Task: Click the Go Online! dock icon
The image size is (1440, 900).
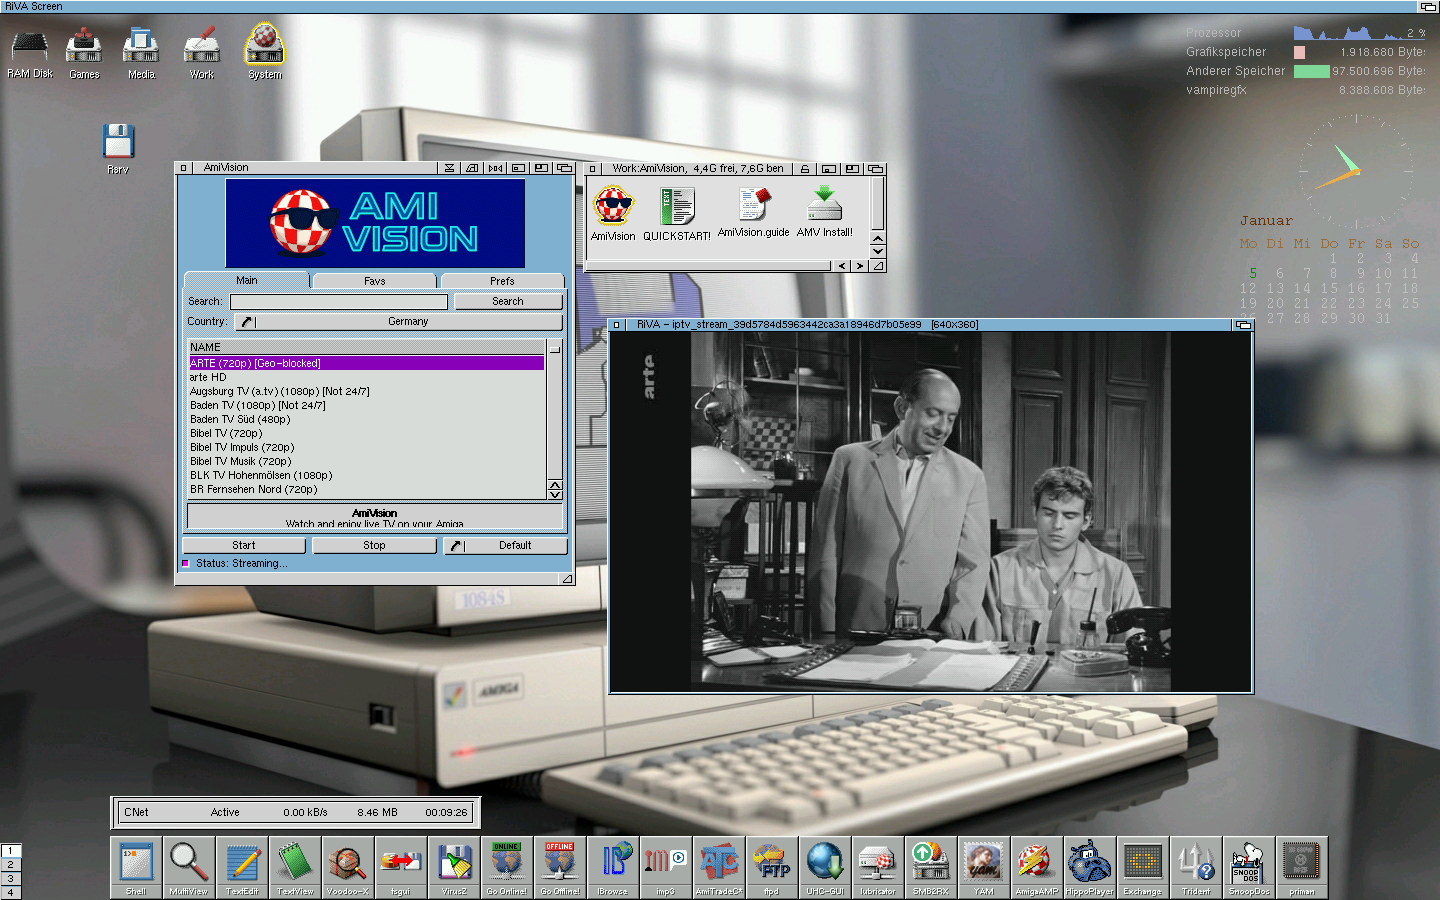Action: click(506, 867)
